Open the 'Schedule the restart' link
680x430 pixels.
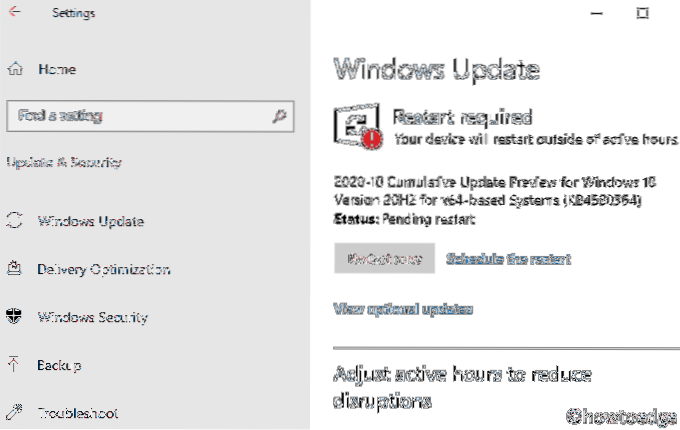pyautogui.click(x=508, y=259)
